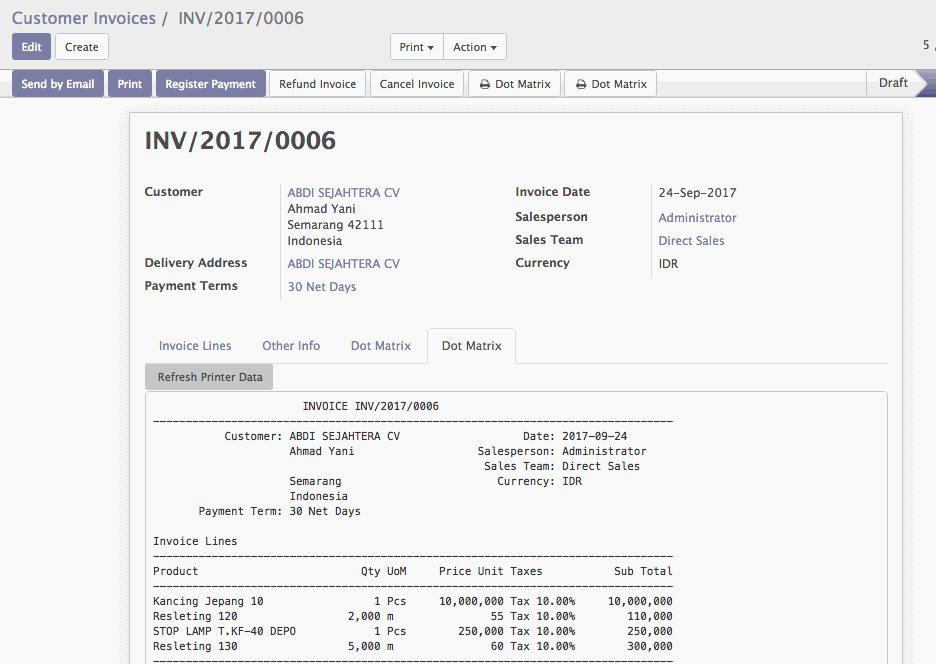Click 'Resleting 120' product line

(x=195, y=616)
